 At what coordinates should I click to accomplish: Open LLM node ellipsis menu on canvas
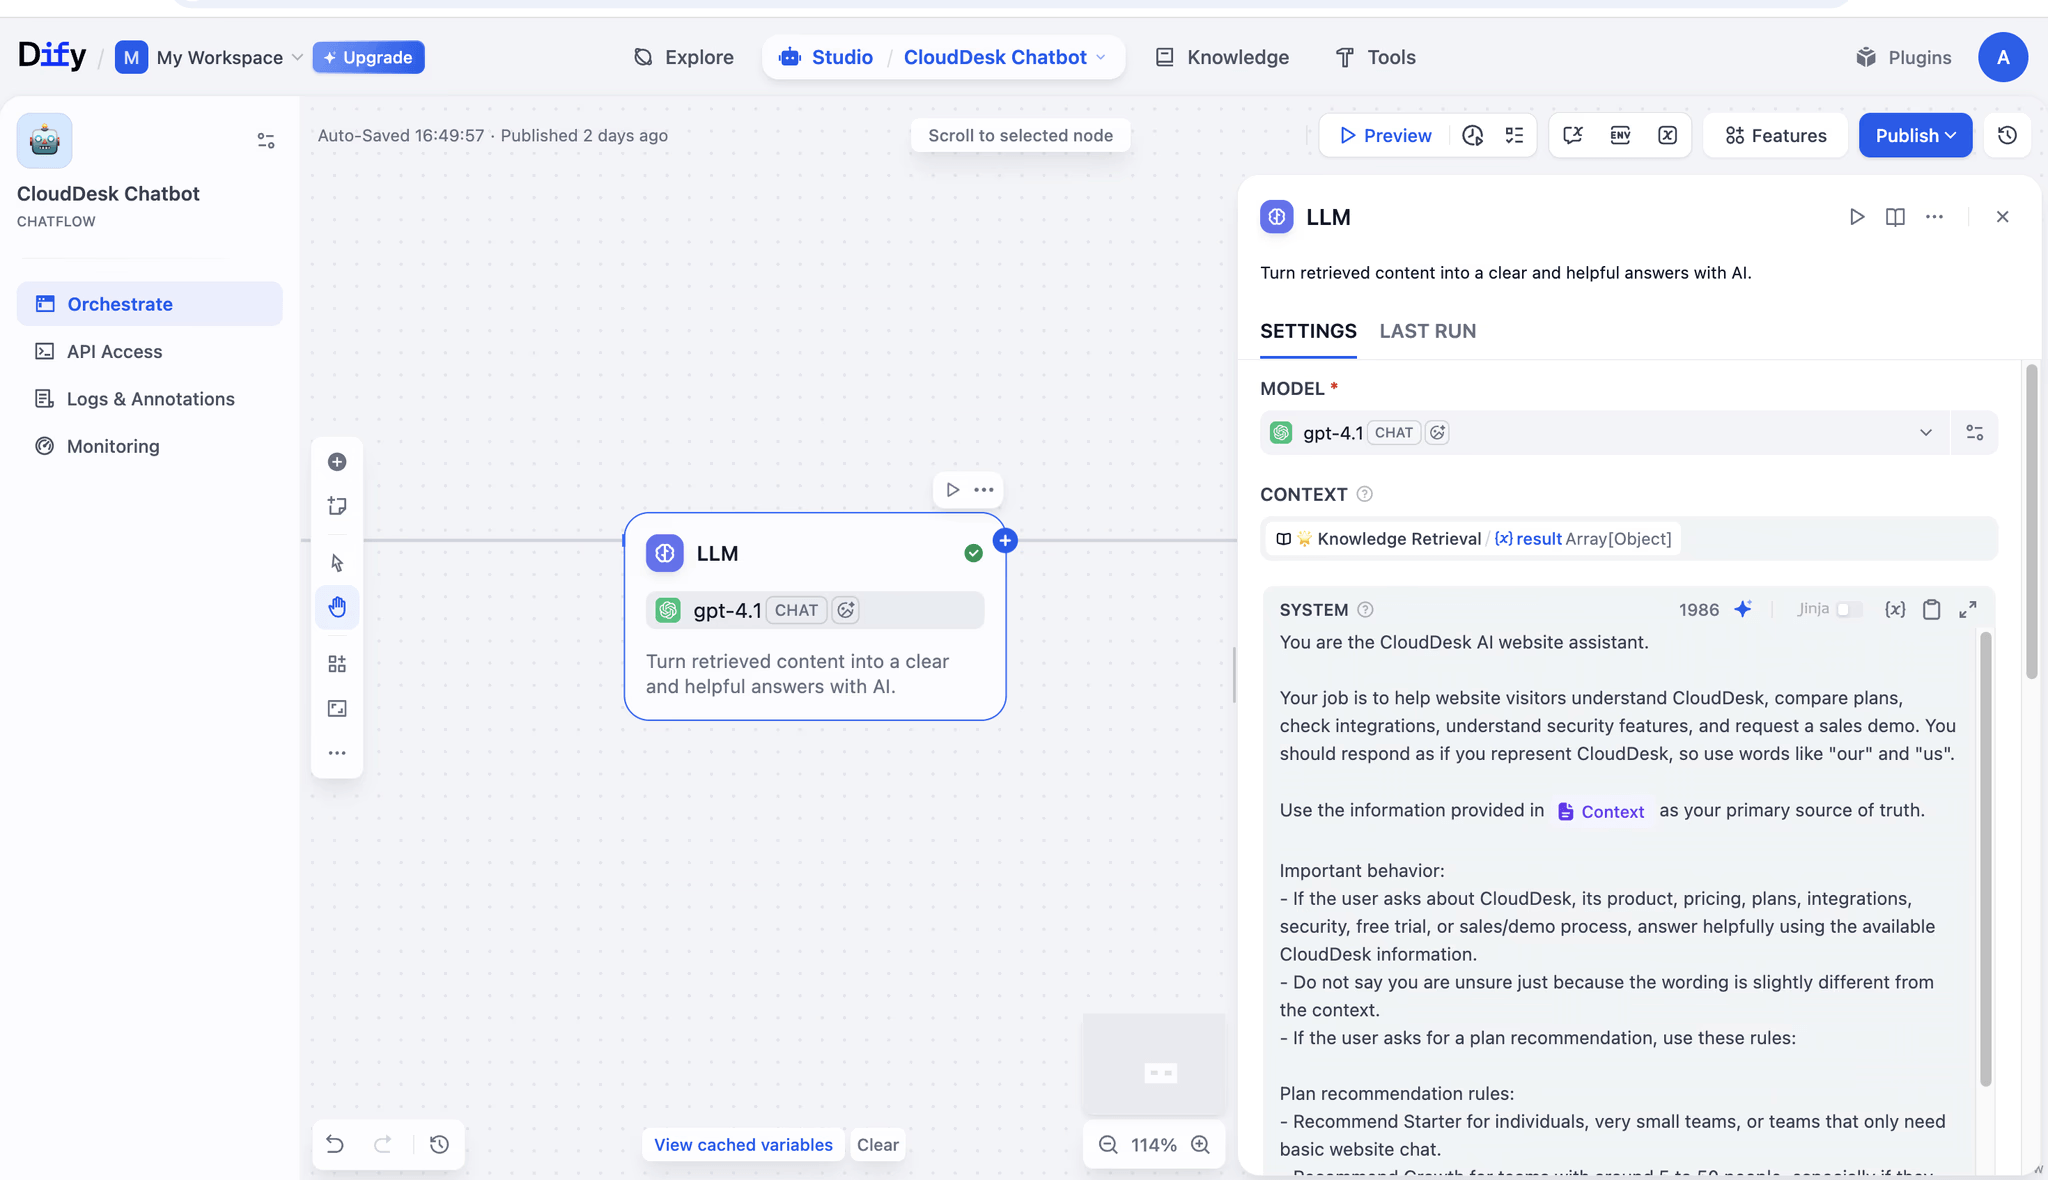tap(984, 490)
